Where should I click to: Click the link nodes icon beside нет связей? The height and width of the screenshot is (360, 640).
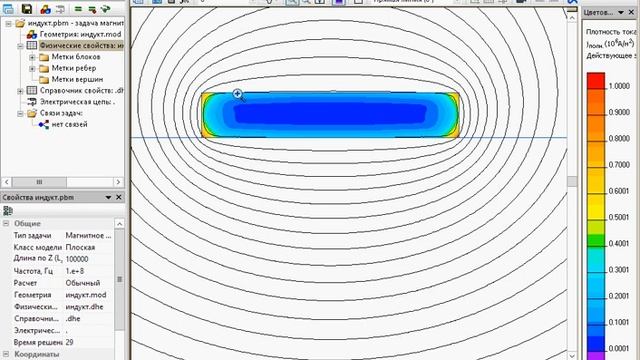click(x=44, y=124)
